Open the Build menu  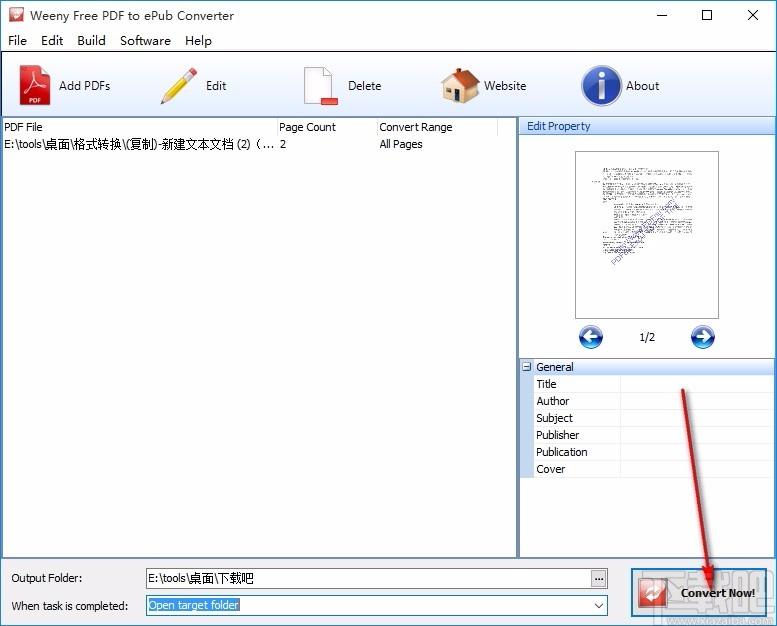[91, 40]
